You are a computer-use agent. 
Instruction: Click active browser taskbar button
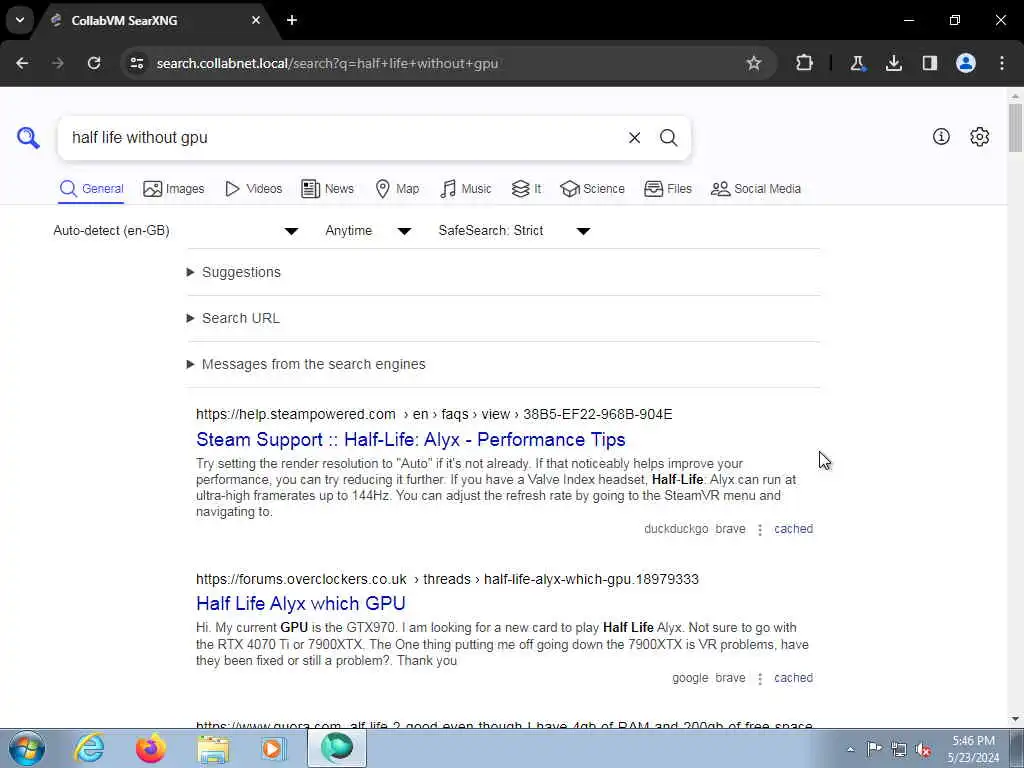click(x=337, y=748)
